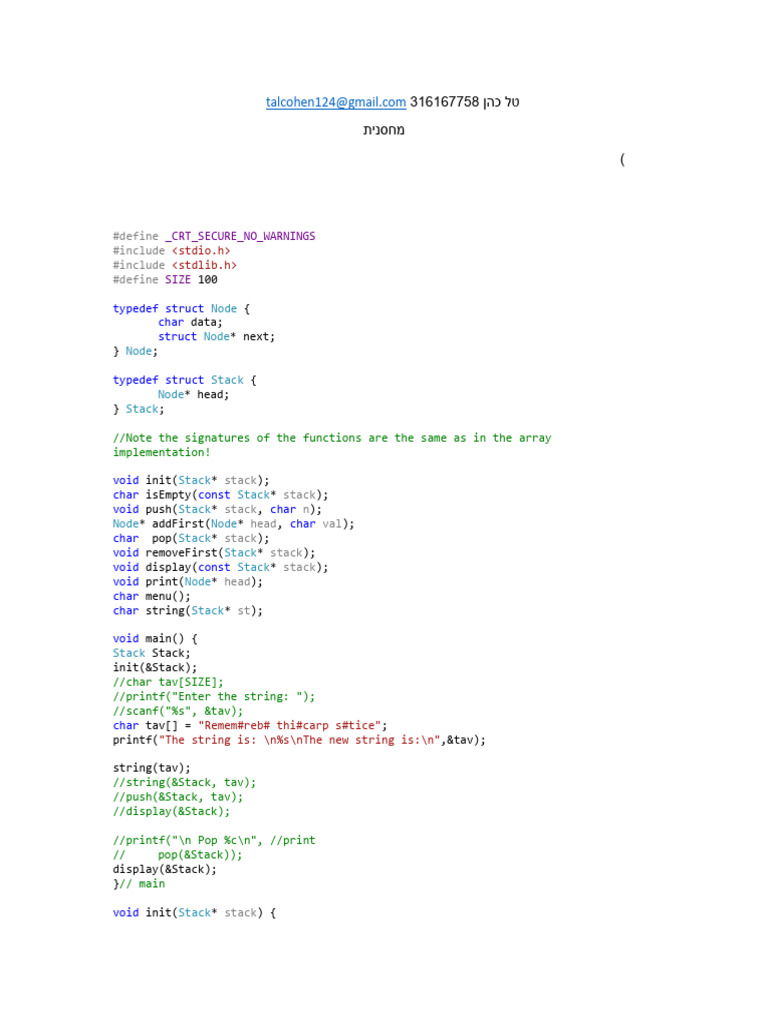Click the Hebrew title מחסנית
The image size is (768, 1024).
coord(384,130)
